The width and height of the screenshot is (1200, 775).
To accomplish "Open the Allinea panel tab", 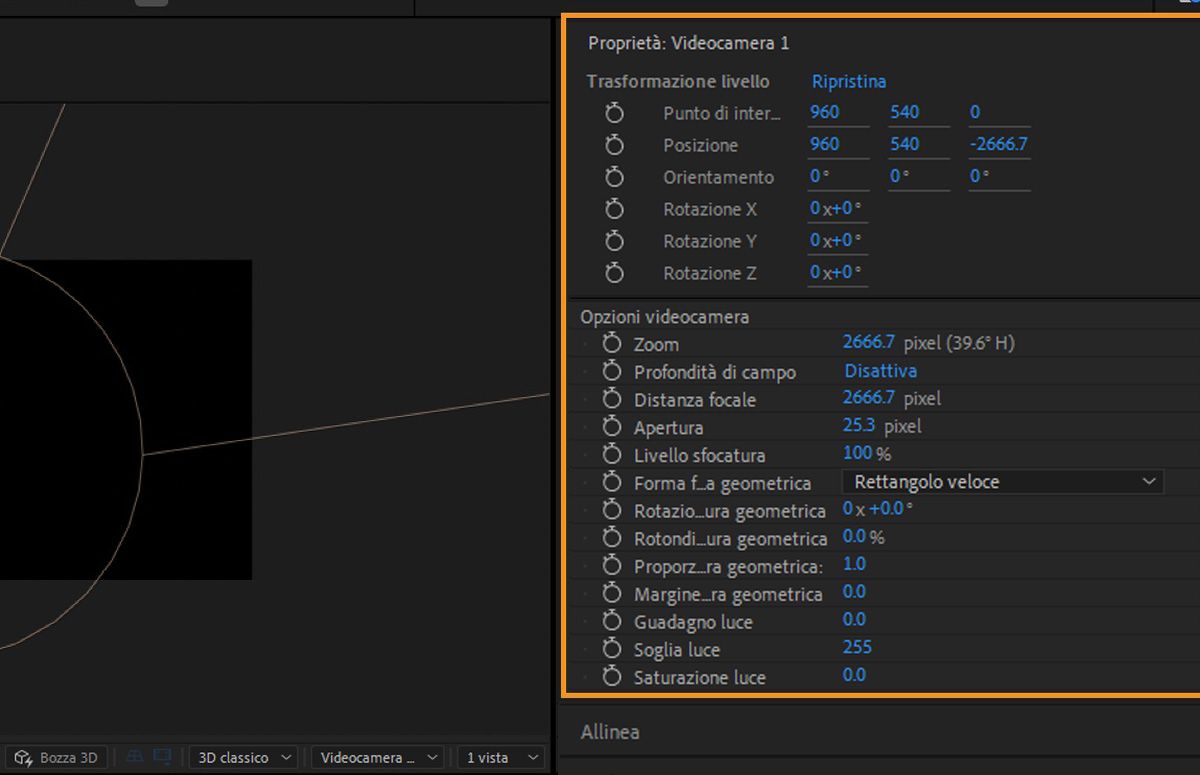I will [x=610, y=732].
